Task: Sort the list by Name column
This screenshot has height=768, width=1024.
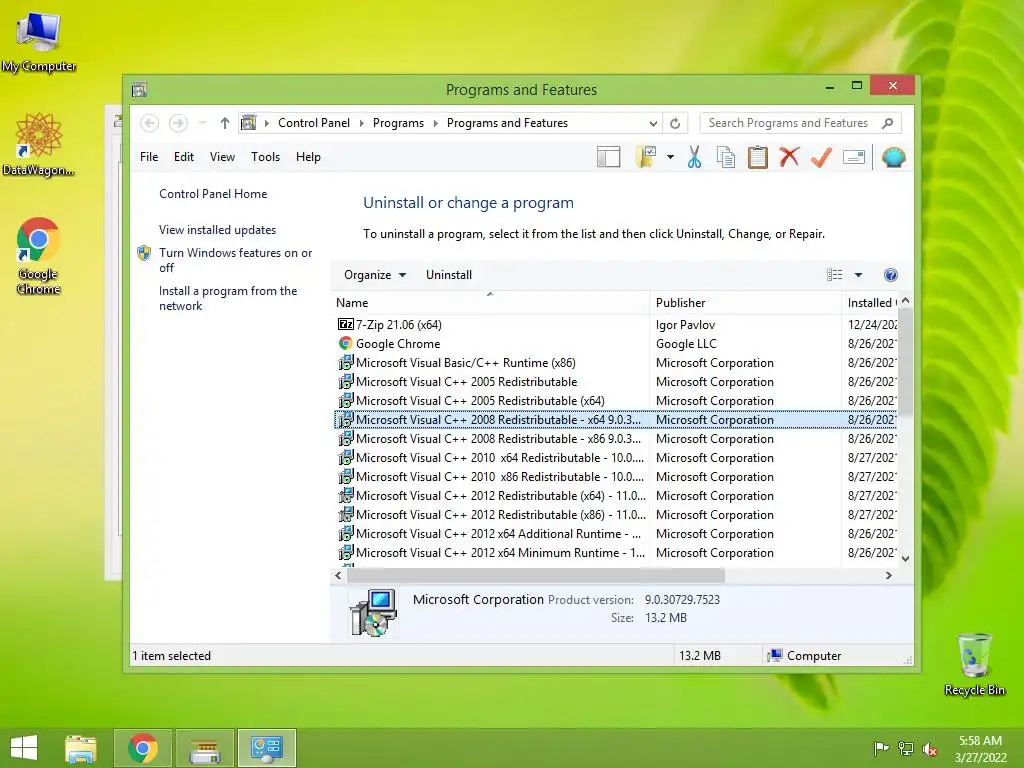Action: click(490, 302)
